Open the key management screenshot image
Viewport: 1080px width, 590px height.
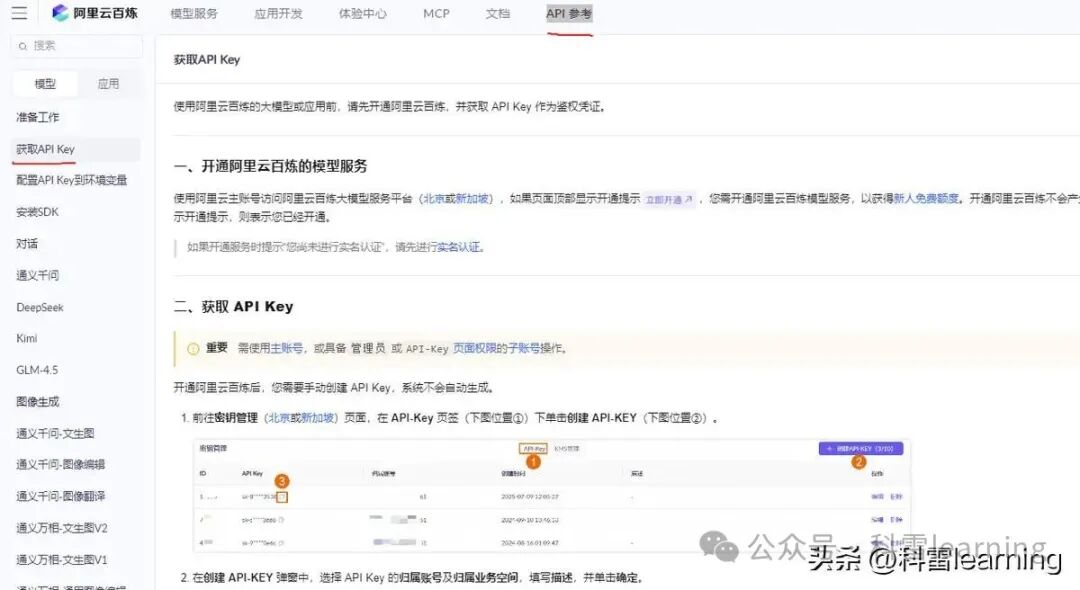[552, 495]
